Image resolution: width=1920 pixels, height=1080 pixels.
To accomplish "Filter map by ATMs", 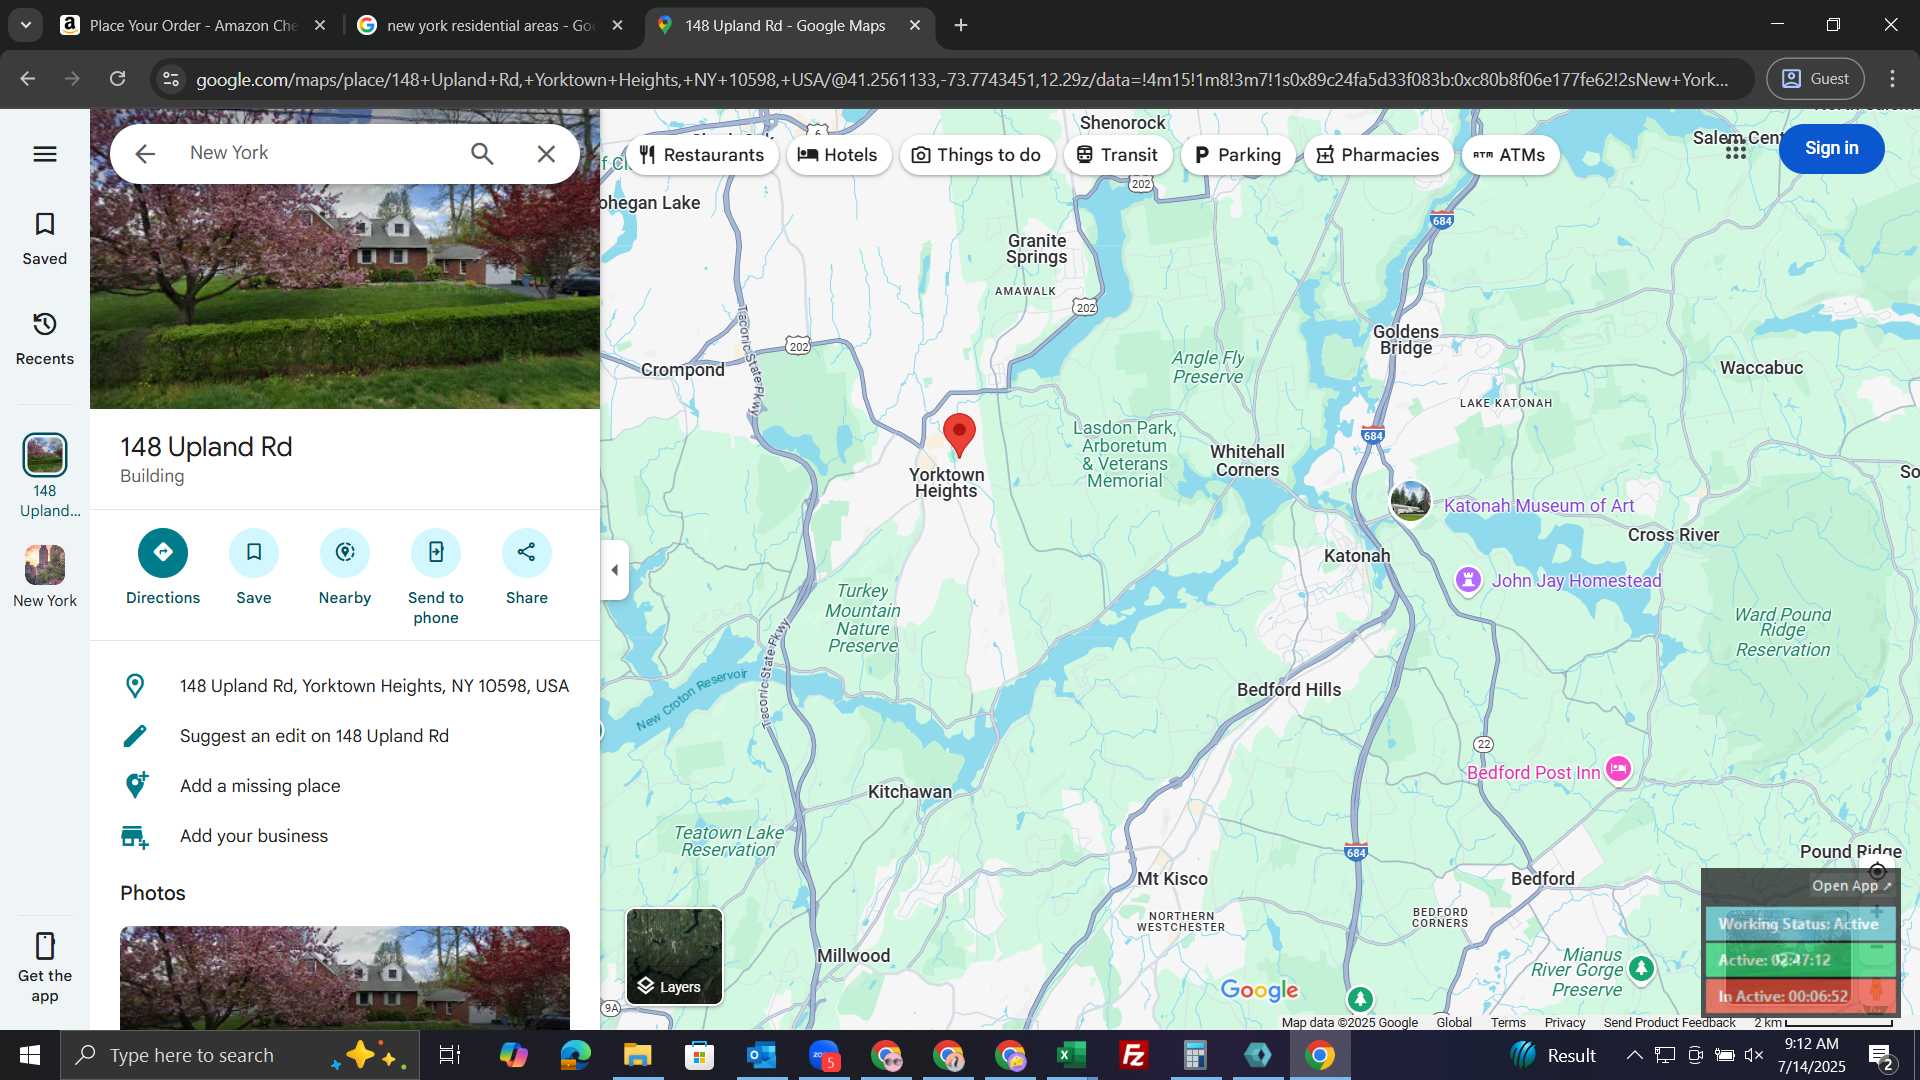I will [x=1510, y=155].
